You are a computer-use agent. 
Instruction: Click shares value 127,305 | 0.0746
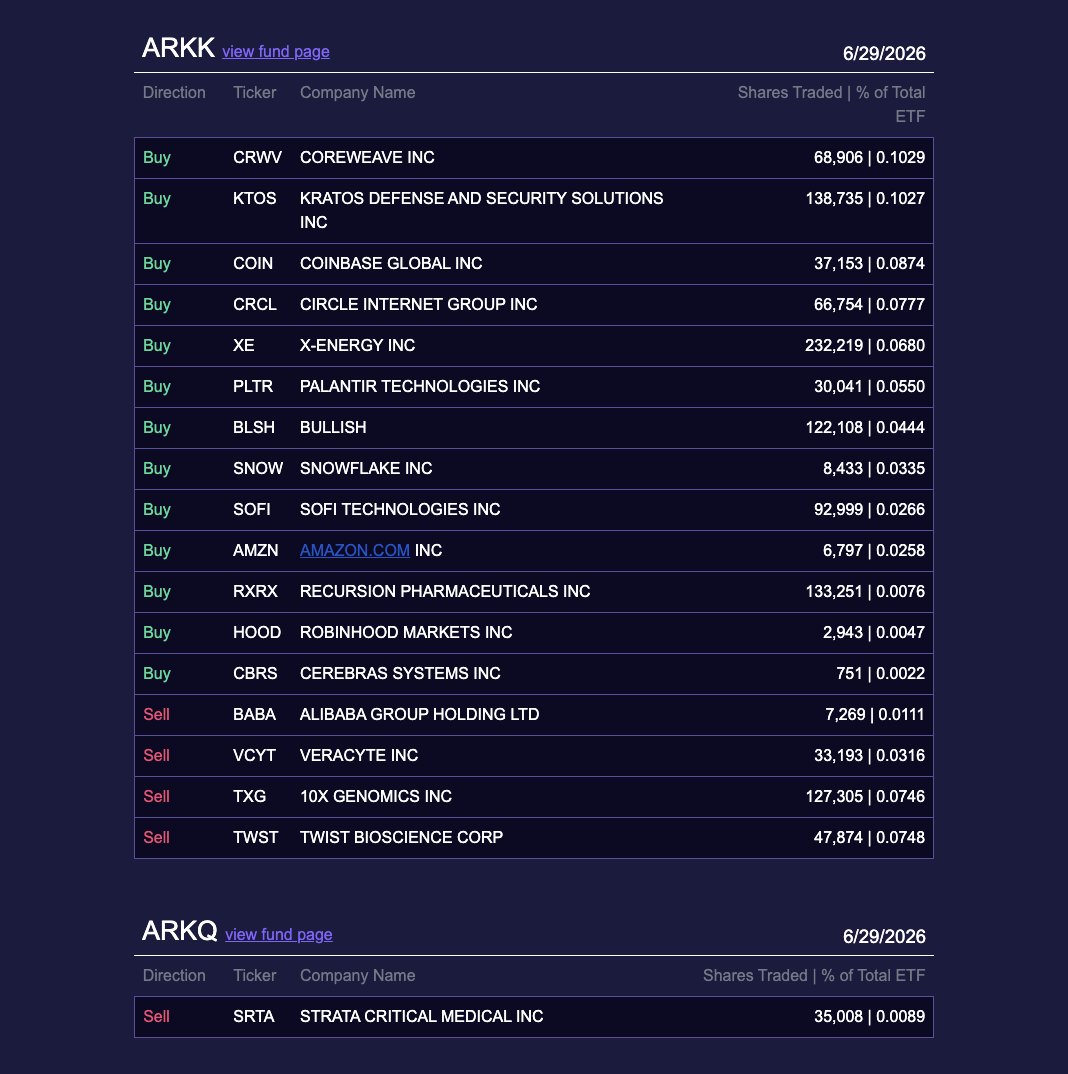tap(865, 797)
